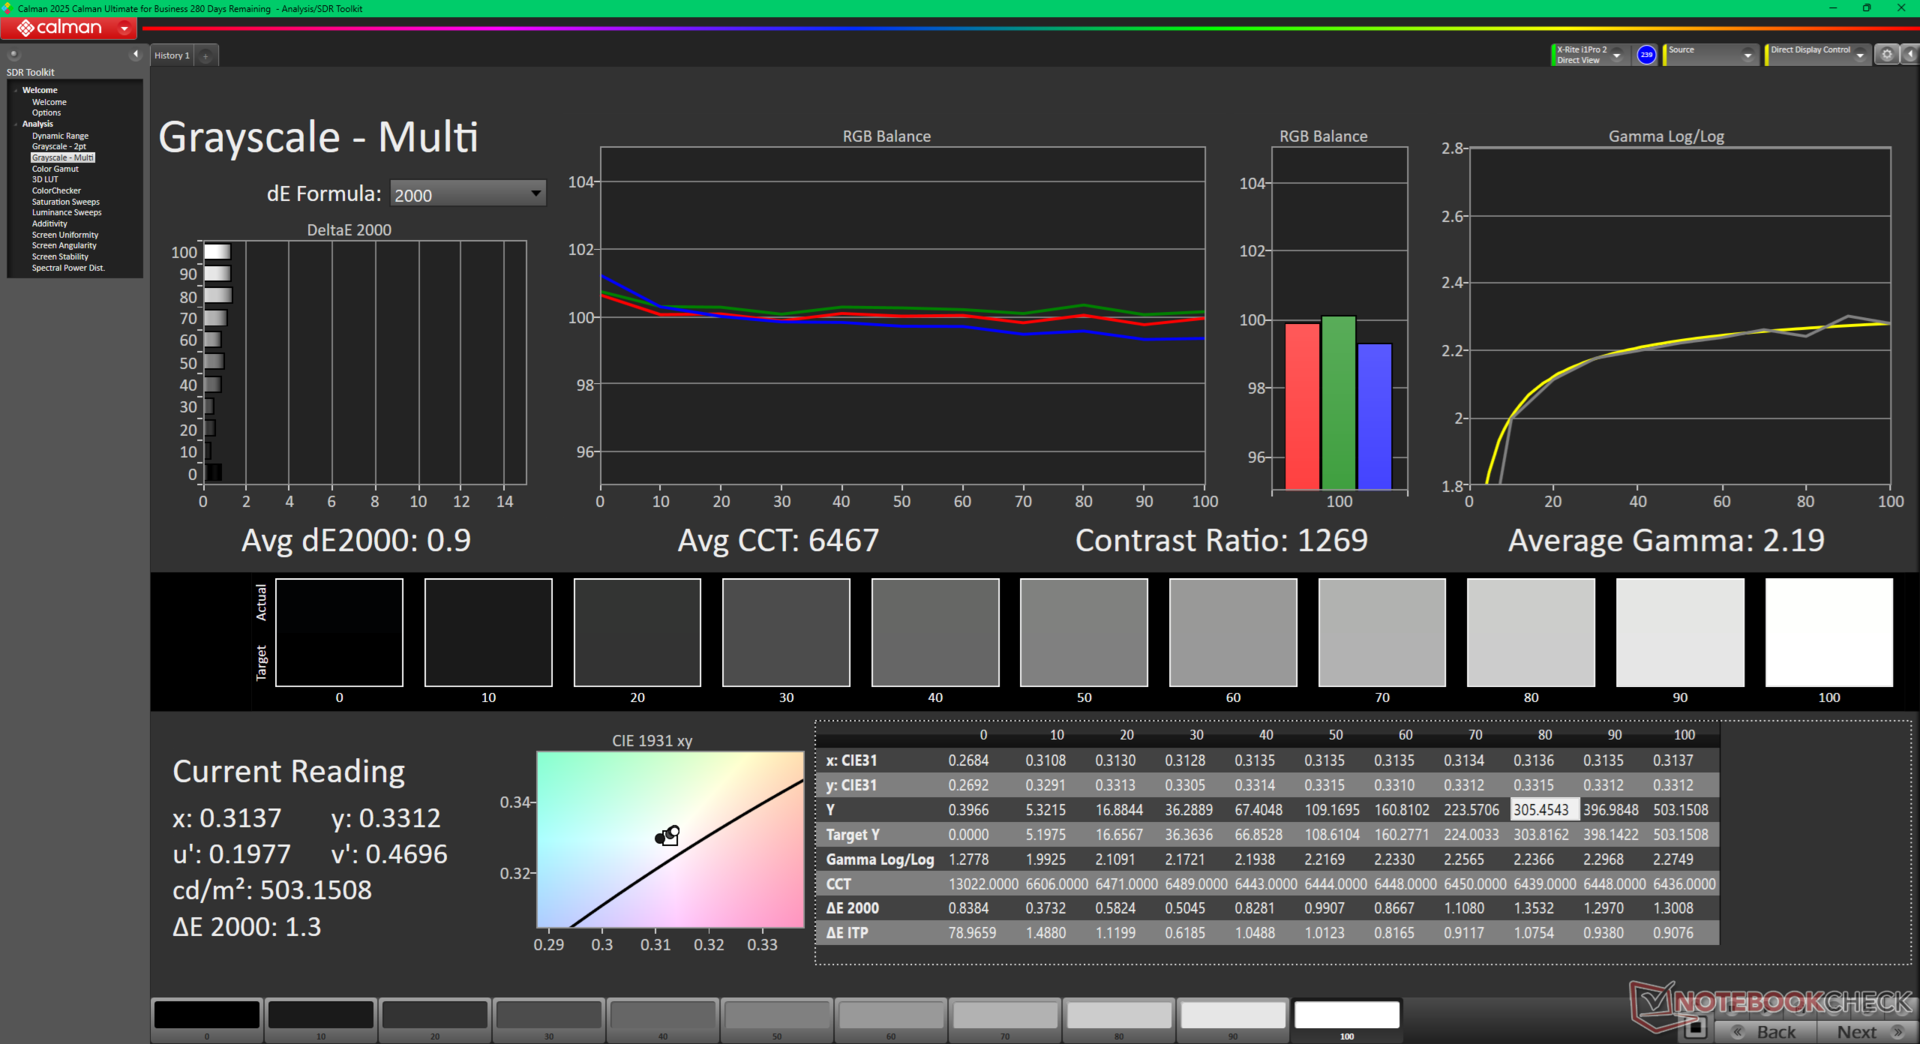Collapse the right panel arrow beside gear
The width and height of the screenshot is (1920, 1044).
pyautogui.click(x=1909, y=55)
